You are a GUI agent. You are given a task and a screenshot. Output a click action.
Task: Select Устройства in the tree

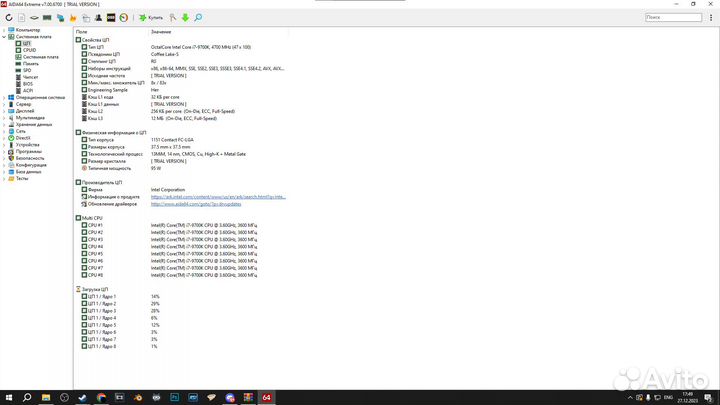point(28,145)
